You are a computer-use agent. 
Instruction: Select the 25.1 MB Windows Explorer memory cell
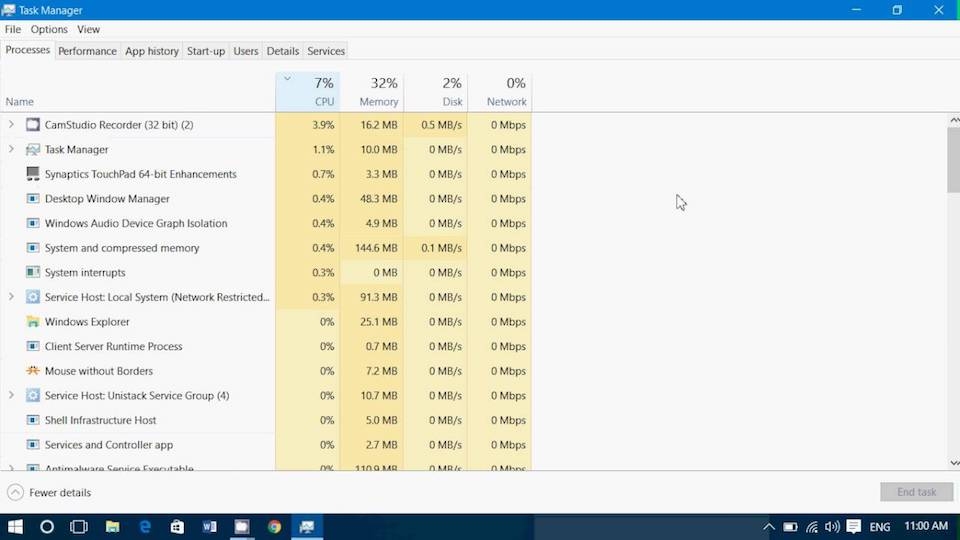pyautogui.click(x=372, y=321)
